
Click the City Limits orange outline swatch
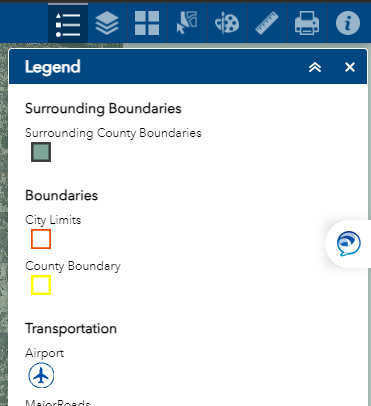pos(41,239)
